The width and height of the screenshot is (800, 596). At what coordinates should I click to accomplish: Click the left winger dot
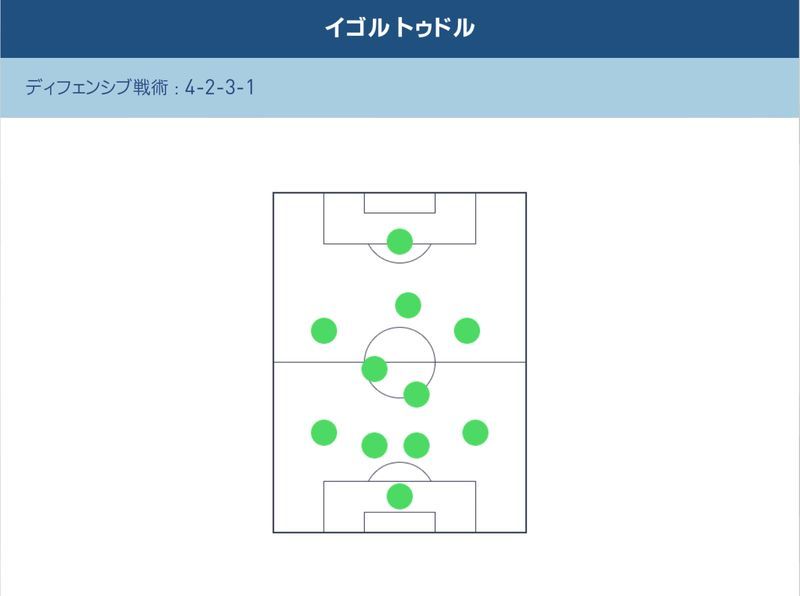tap(324, 330)
